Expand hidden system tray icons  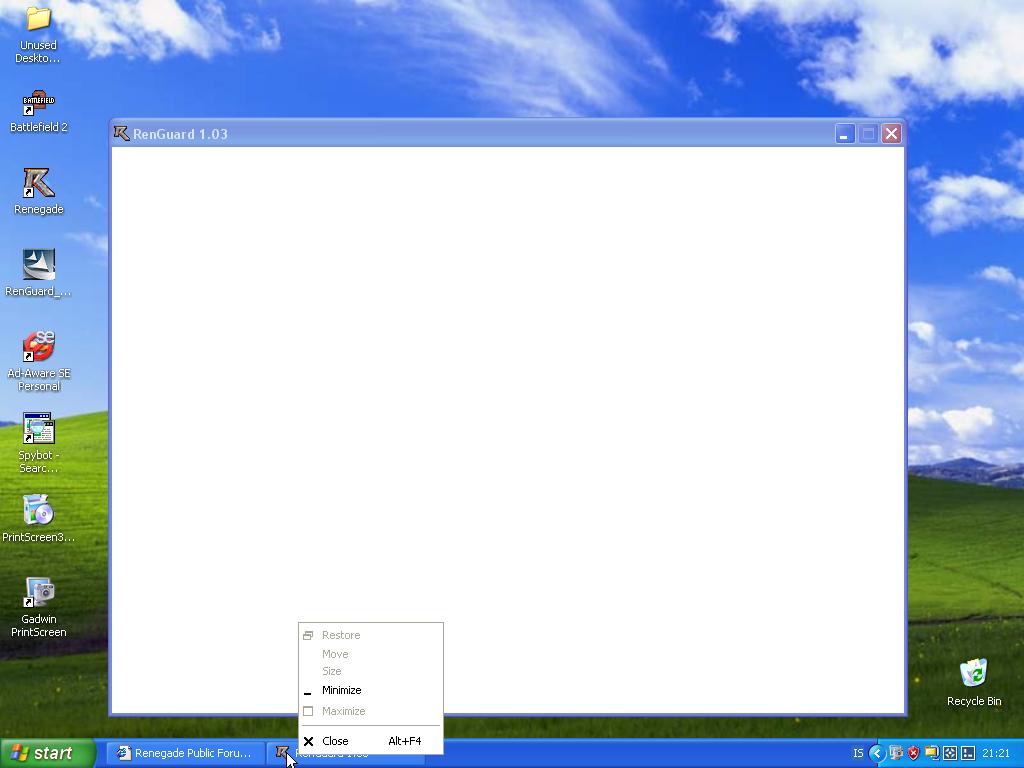point(876,753)
